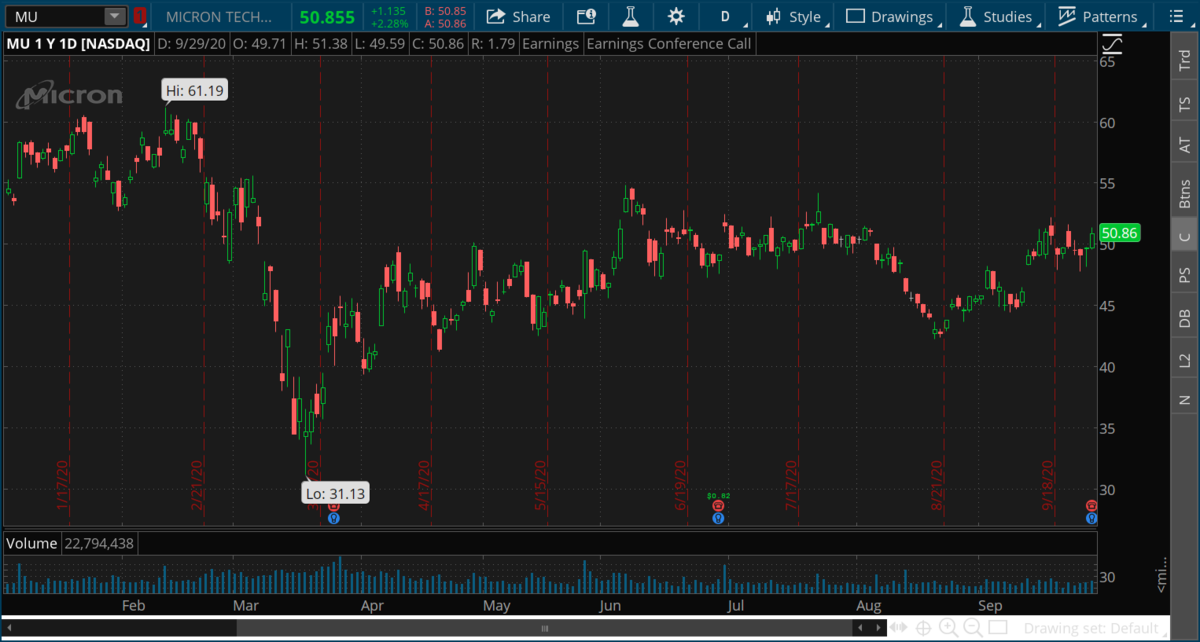Click the curve scale icon above price axis
1200x642 pixels.
(x=1111, y=43)
